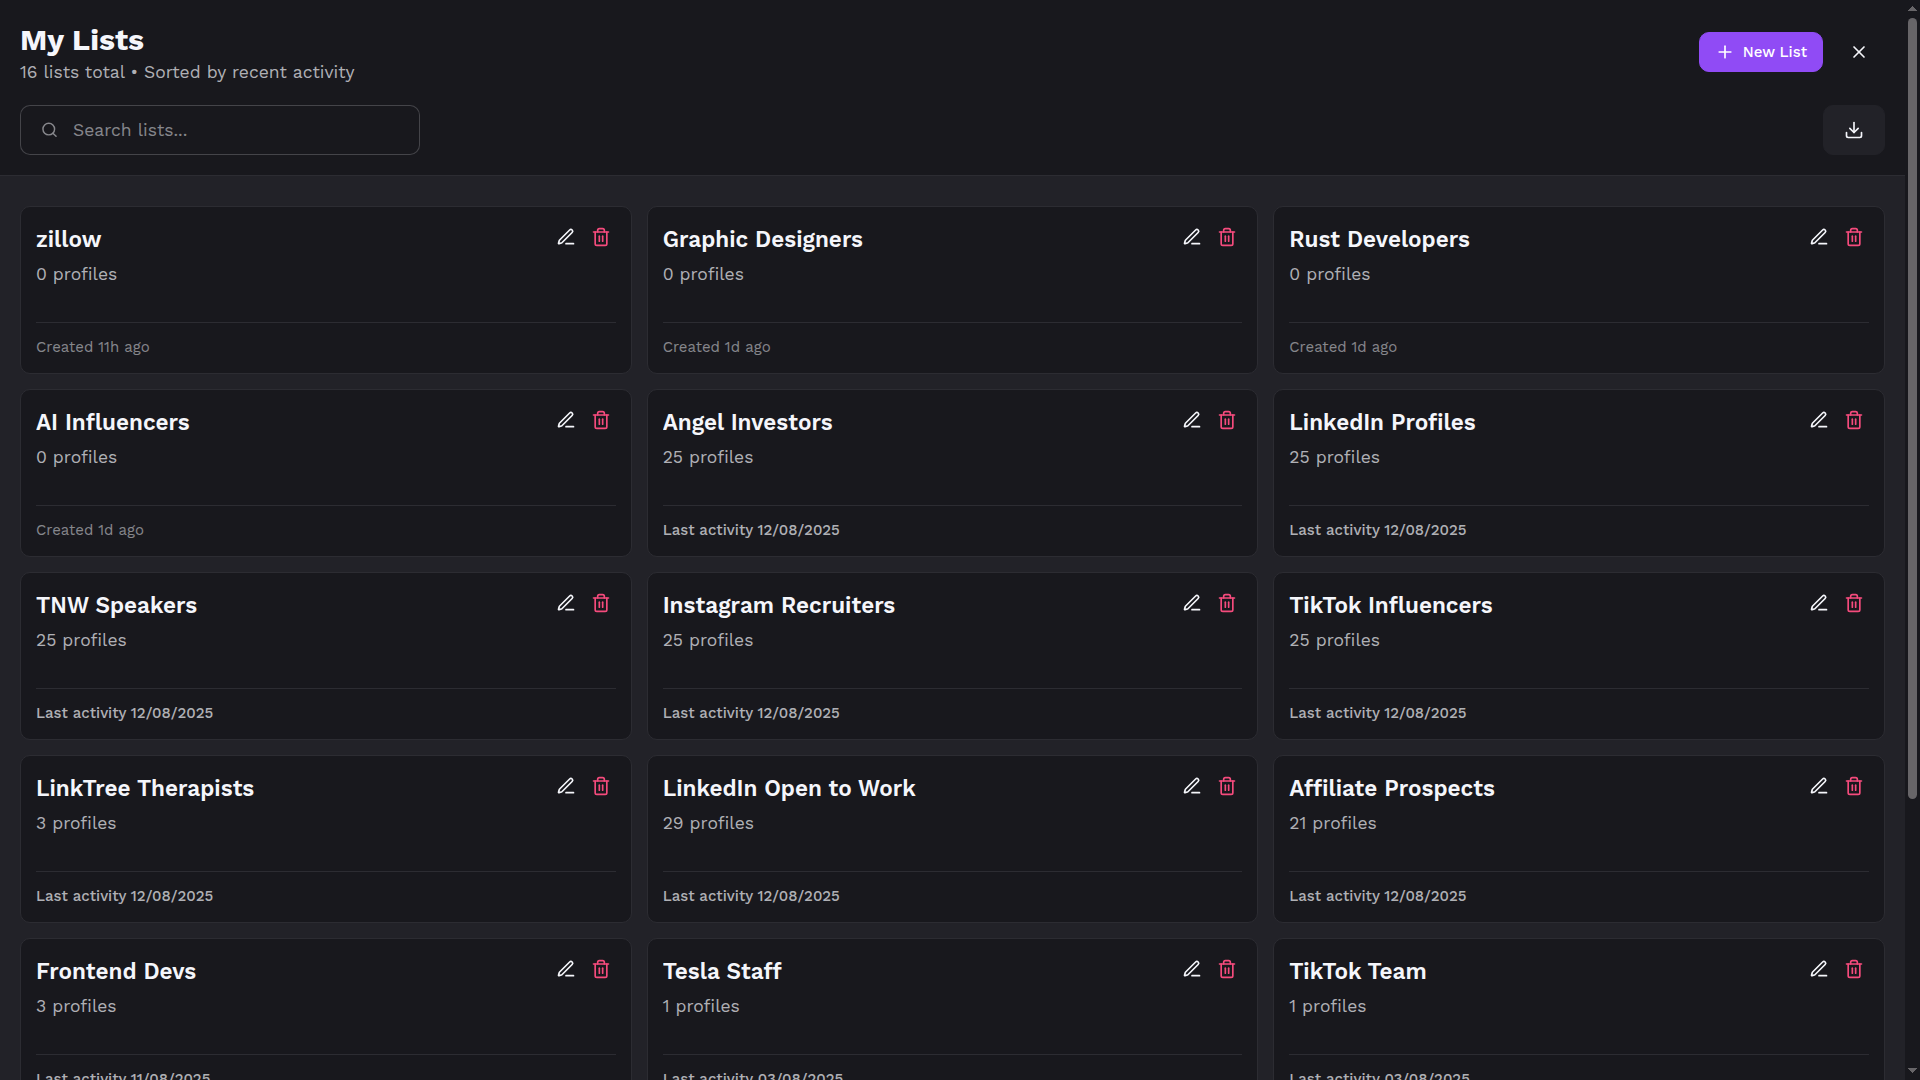The width and height of the screenshot is (1920, 1080).
Task: Open the Frontend Devs list card
Action: 116,971
